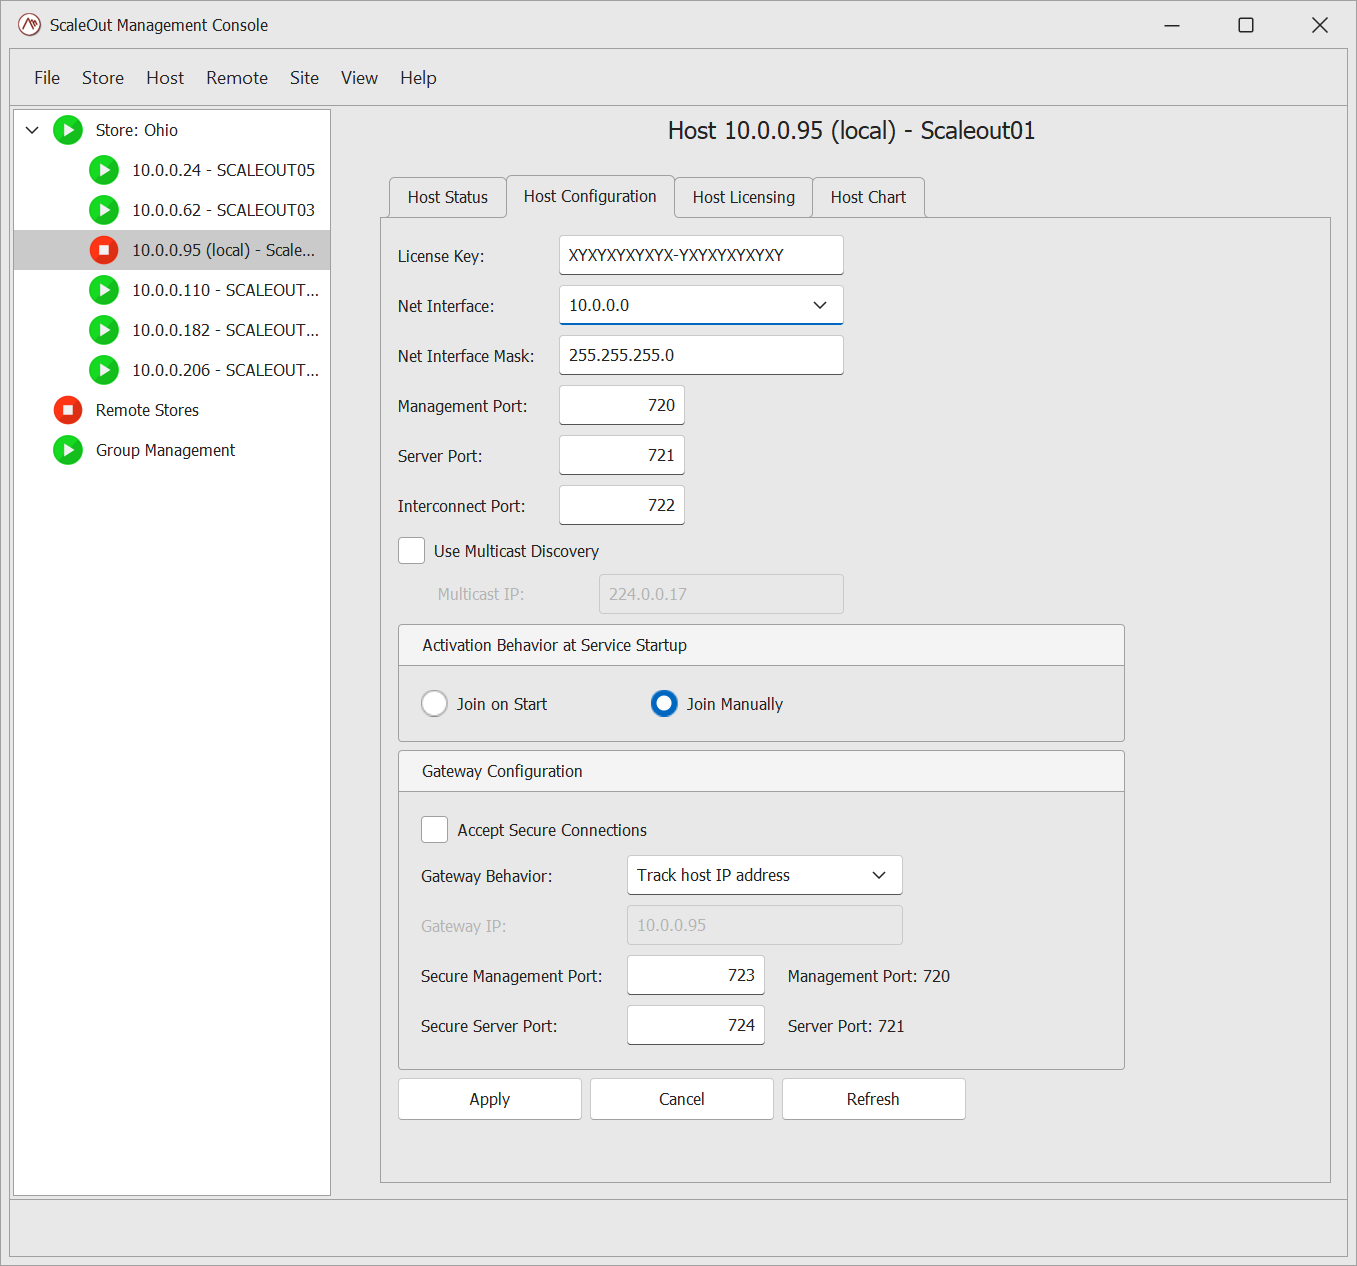Select the 10.0.0.62 - SCALEOUT03 host row
The width and height of the screenshot is (1357, 1266).
[172, 210]
